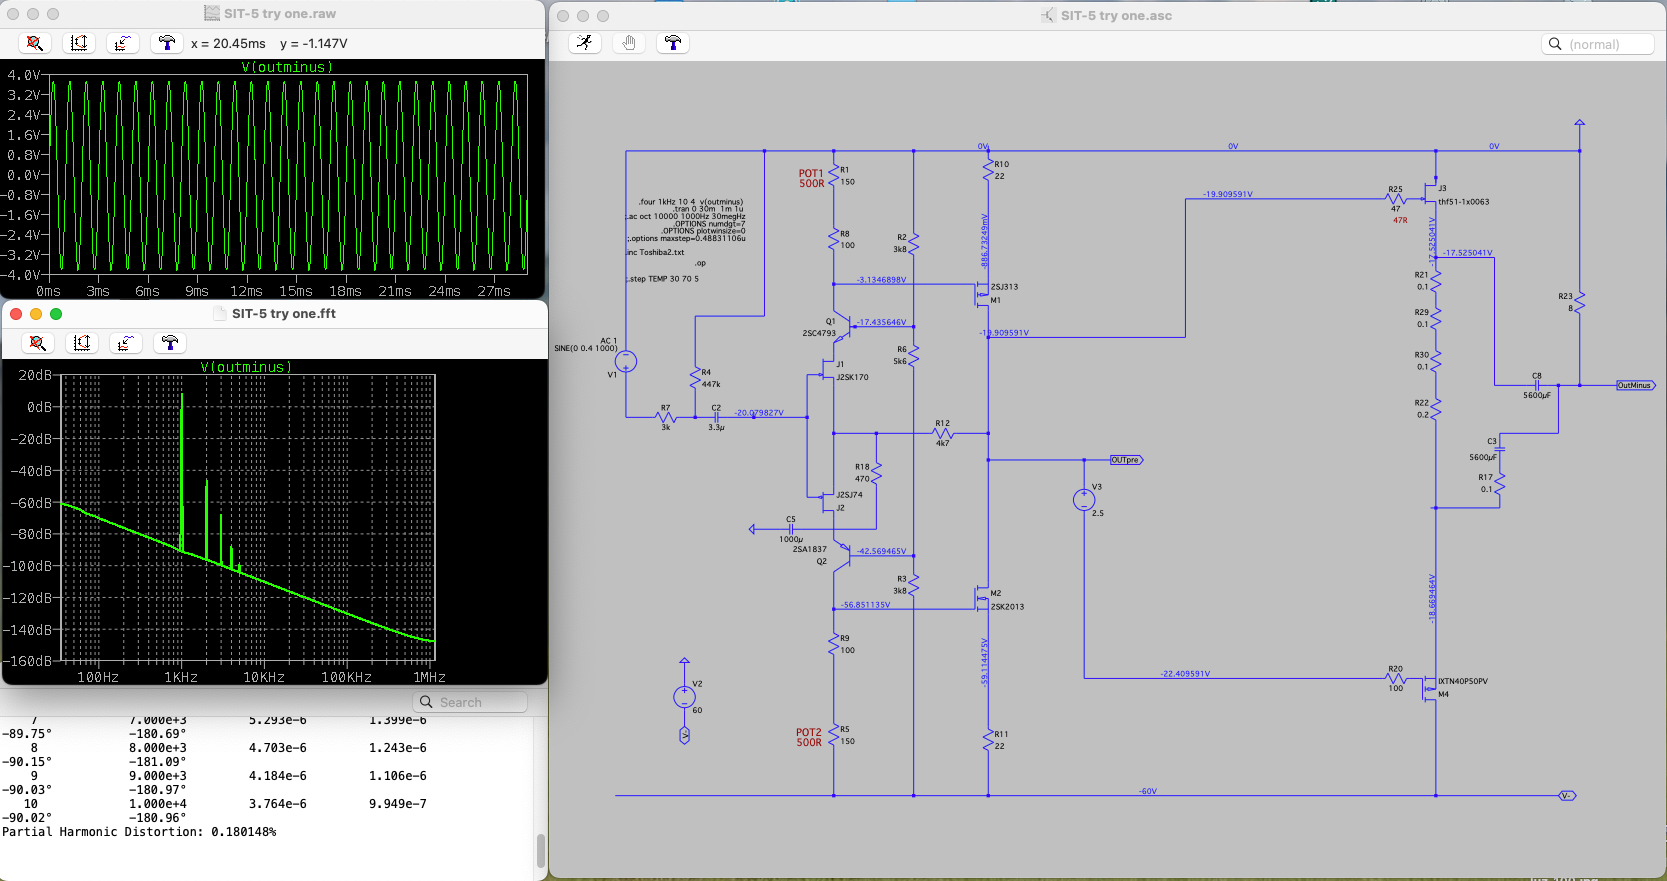Screen dimensions: 1667x881
Task: Click the .step TEMP 30 70 5 directive
Action: point(663,279)
